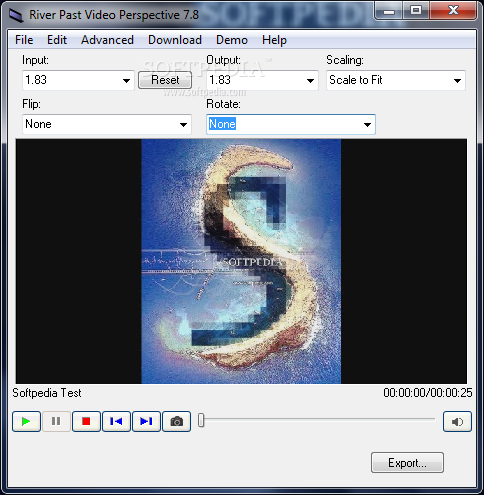Open the File menu
Screen dimensions: 484x495
(24, 40)
